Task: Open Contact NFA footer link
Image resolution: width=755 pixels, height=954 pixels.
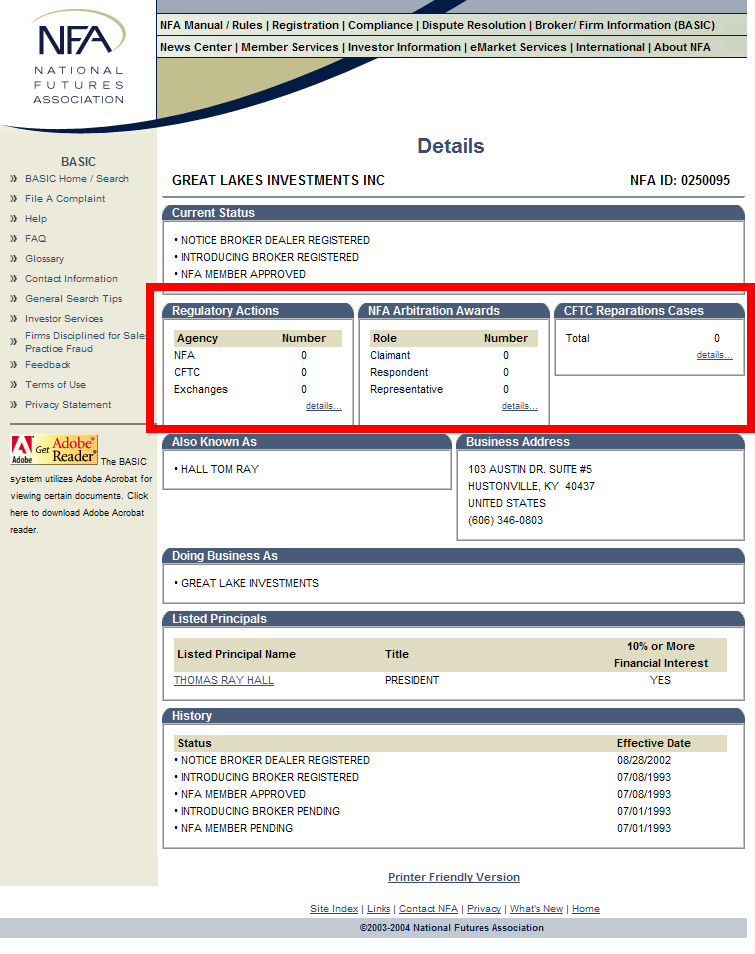Action: [428, 909]
